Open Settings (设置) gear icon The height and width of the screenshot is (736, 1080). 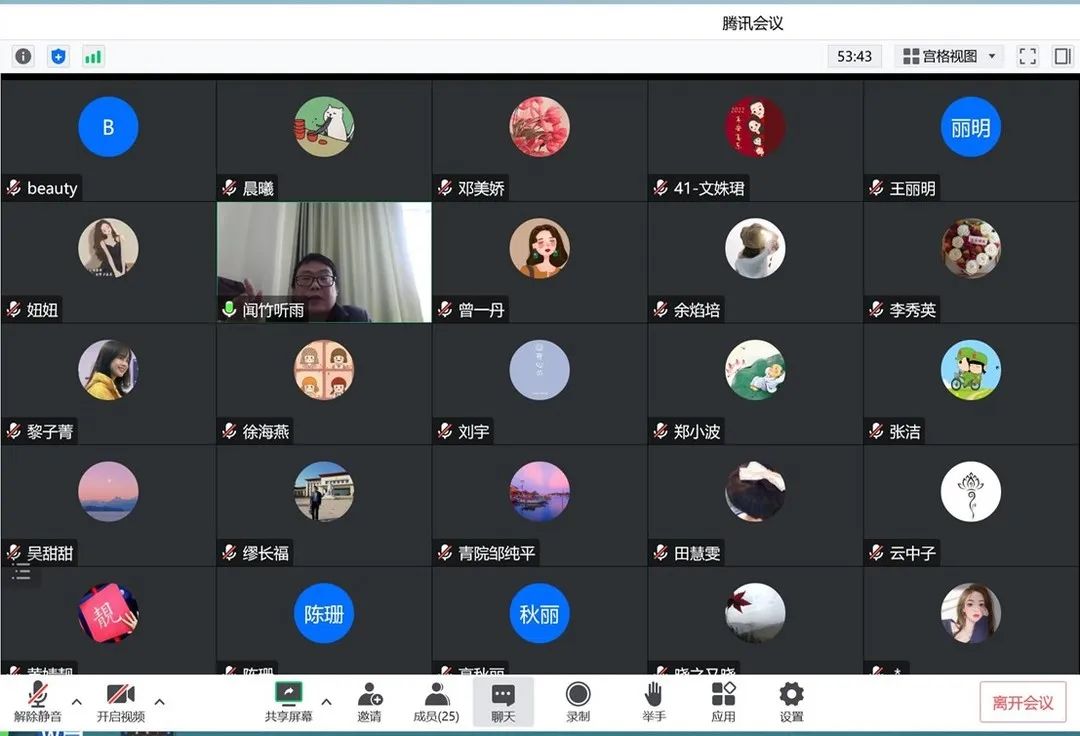[791, 702]
